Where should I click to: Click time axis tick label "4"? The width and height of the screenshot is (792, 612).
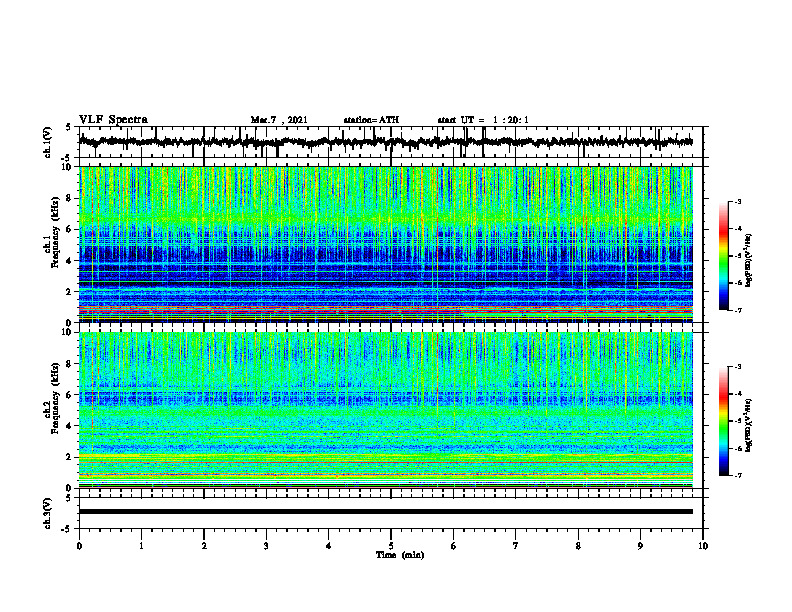[329, 546]
